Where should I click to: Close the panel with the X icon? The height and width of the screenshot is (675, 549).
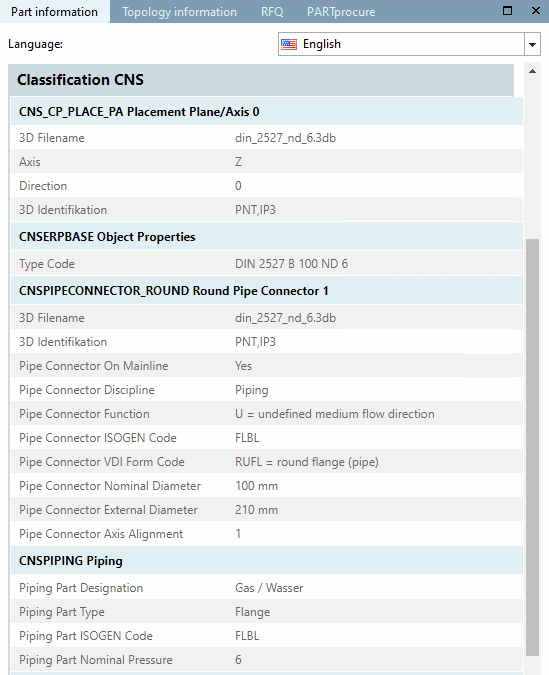536,11
